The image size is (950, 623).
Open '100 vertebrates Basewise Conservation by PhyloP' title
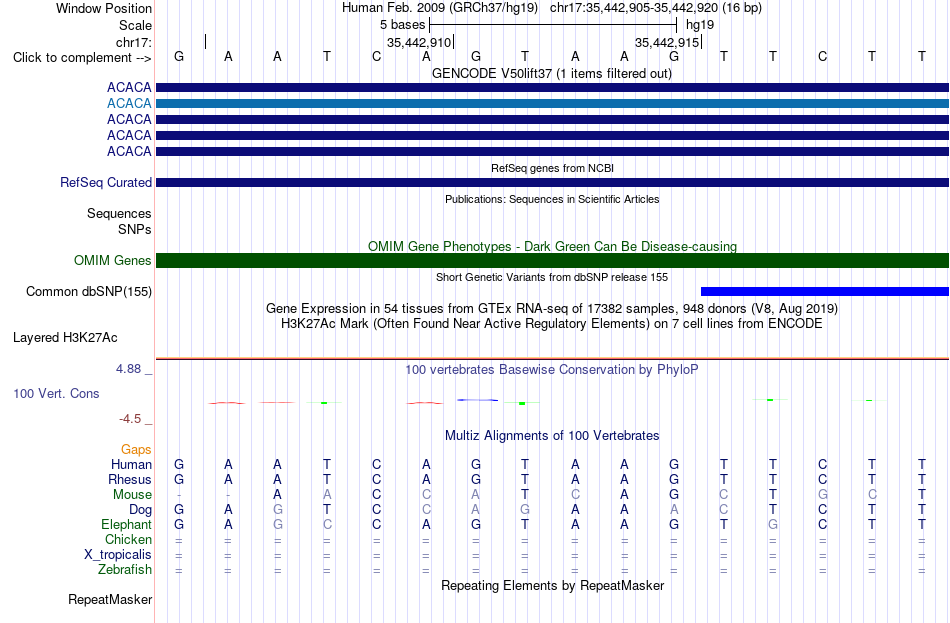pos(552,370)
